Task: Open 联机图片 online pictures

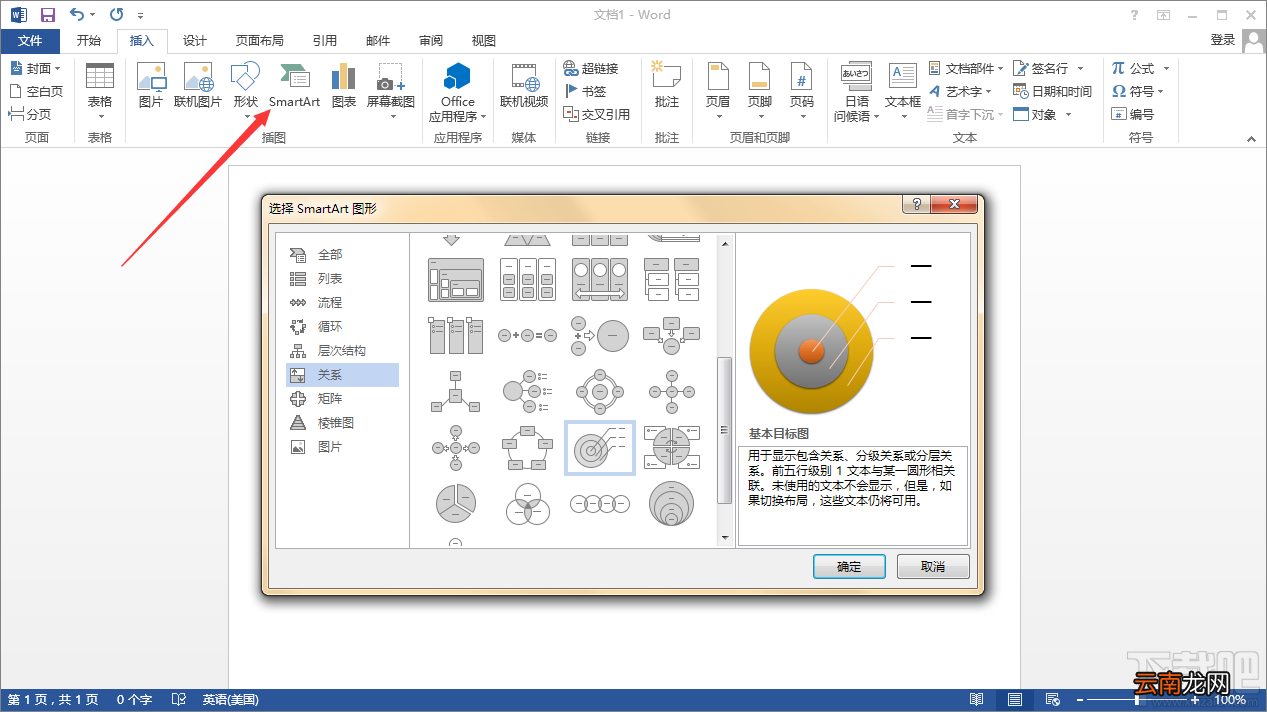Action: coord(198,86)
